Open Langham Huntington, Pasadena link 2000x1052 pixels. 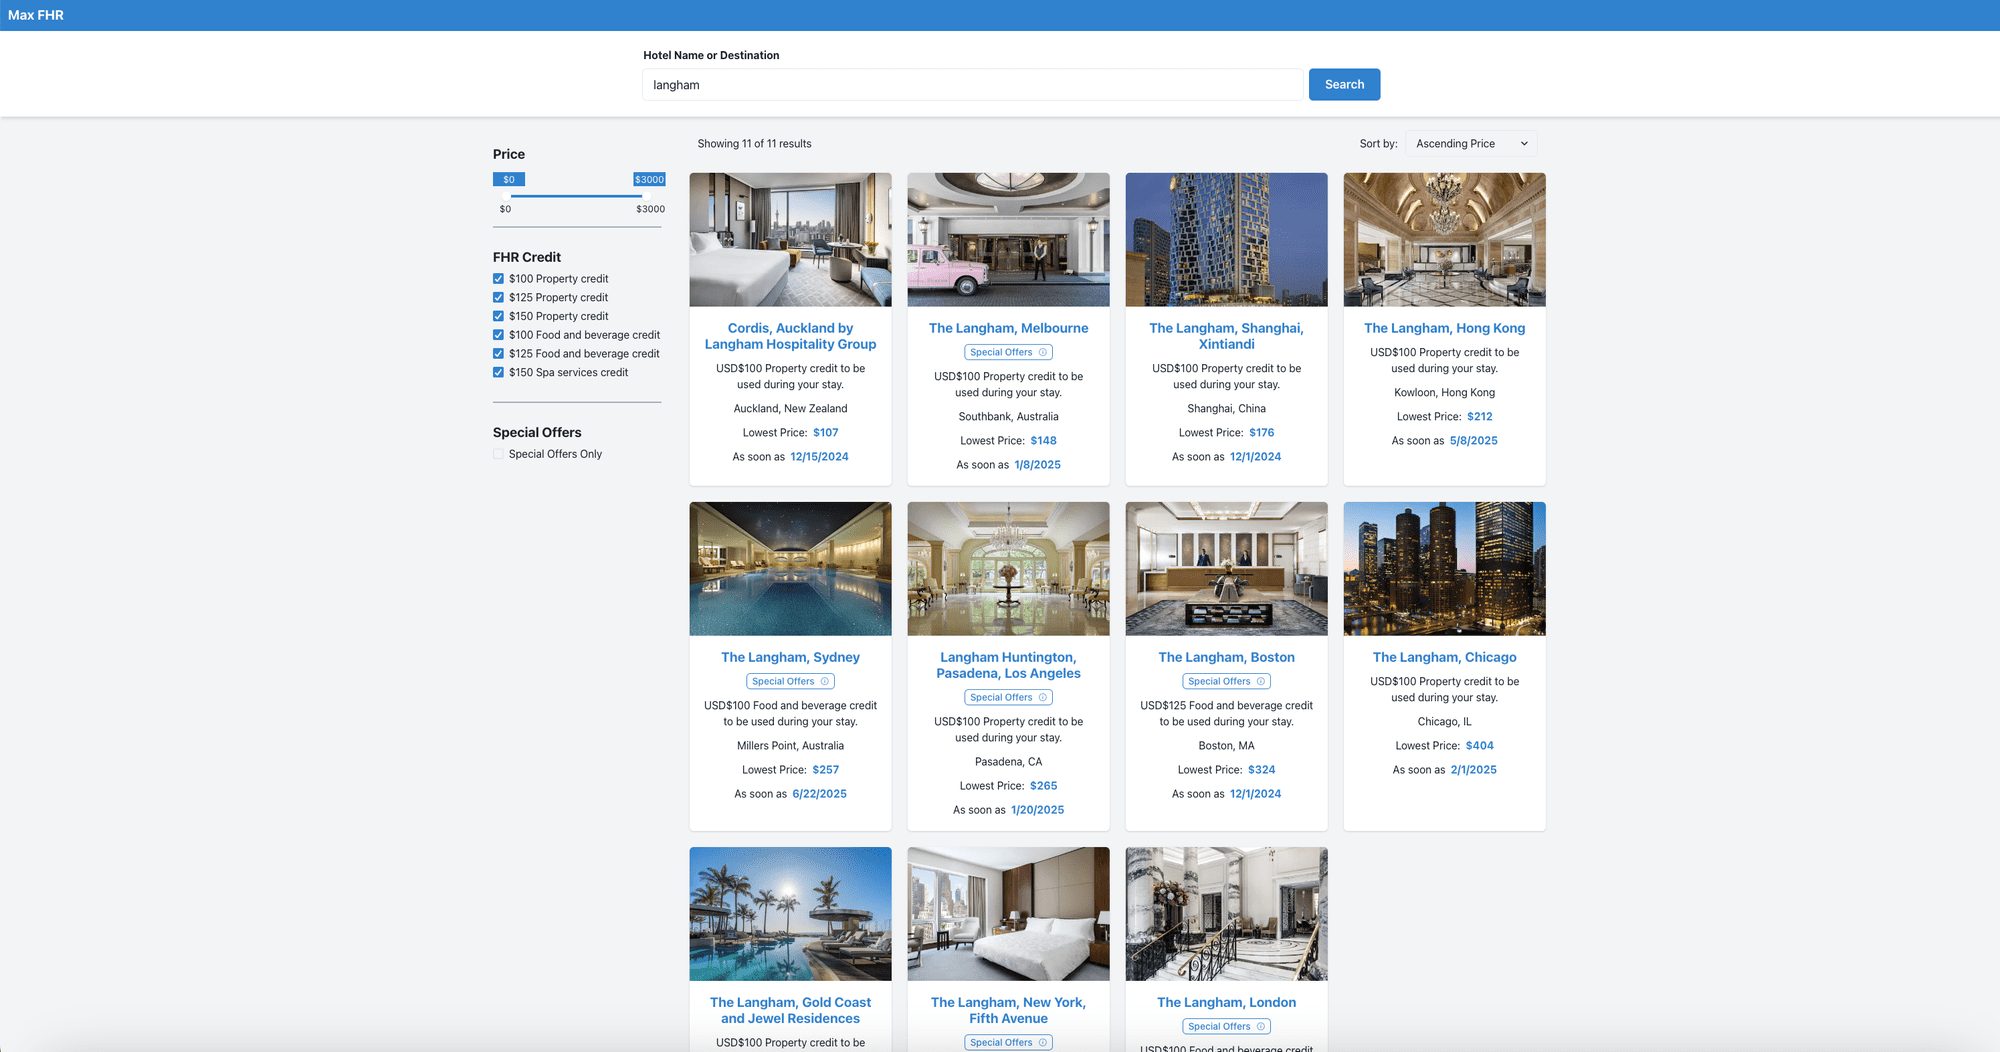(x=1008, y=665)
